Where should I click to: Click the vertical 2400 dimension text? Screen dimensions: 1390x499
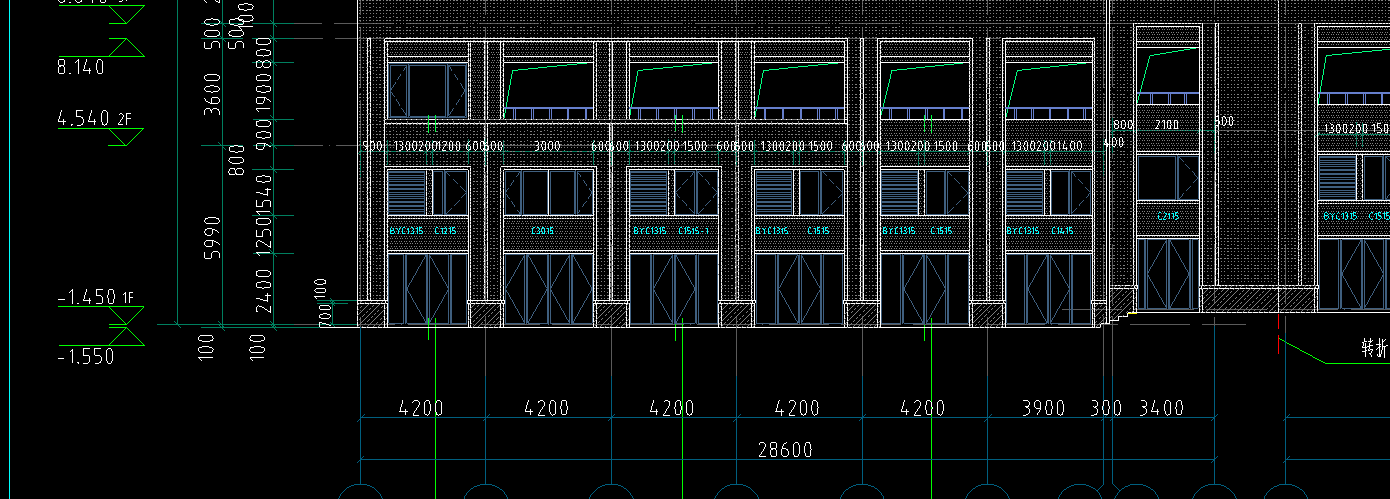264,290
